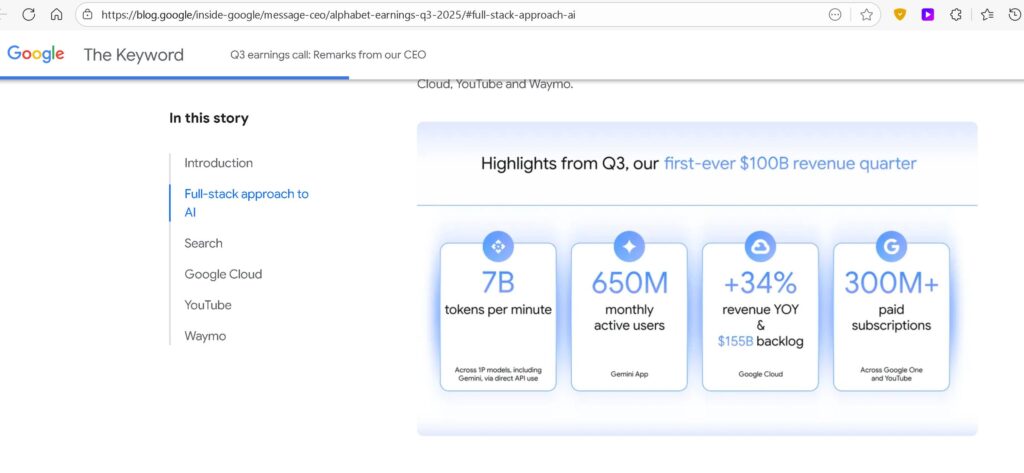Click the 'In this story' heading
Image resolution: width=1024 pixels, height=473 pixels.
coord(209,118)
